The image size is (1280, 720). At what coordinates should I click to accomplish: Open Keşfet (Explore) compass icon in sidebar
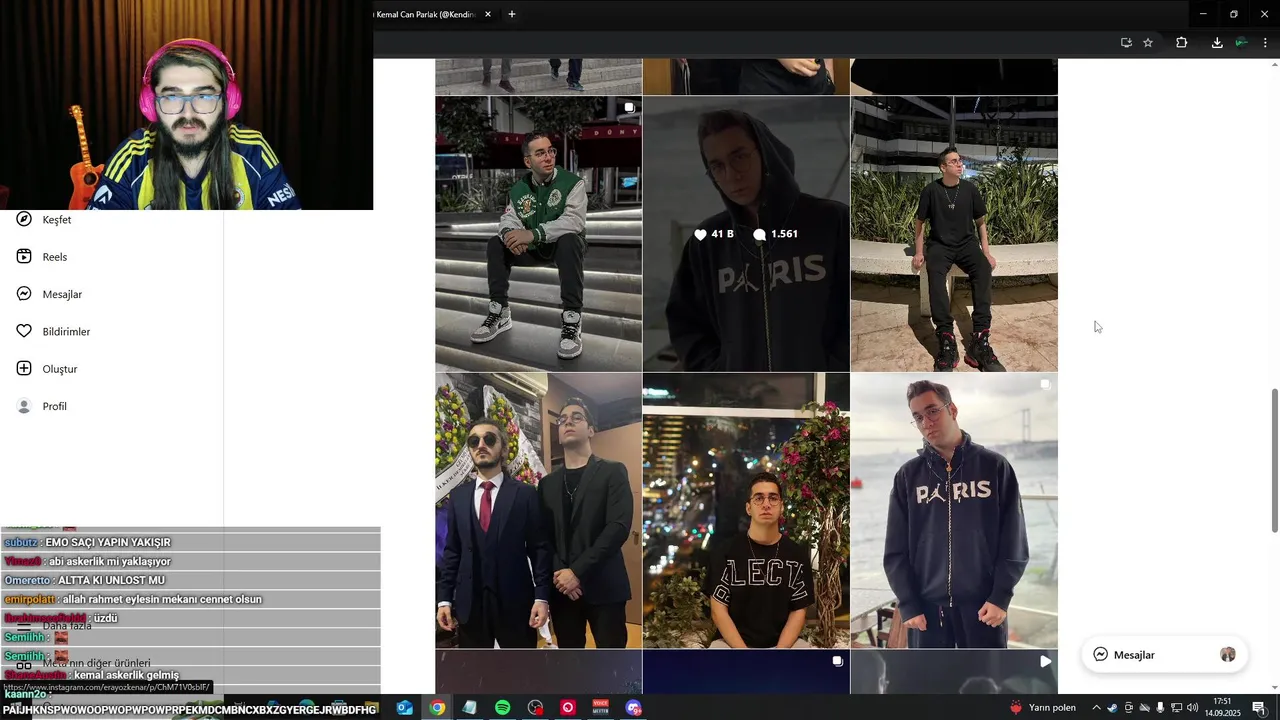click(24, 219)
